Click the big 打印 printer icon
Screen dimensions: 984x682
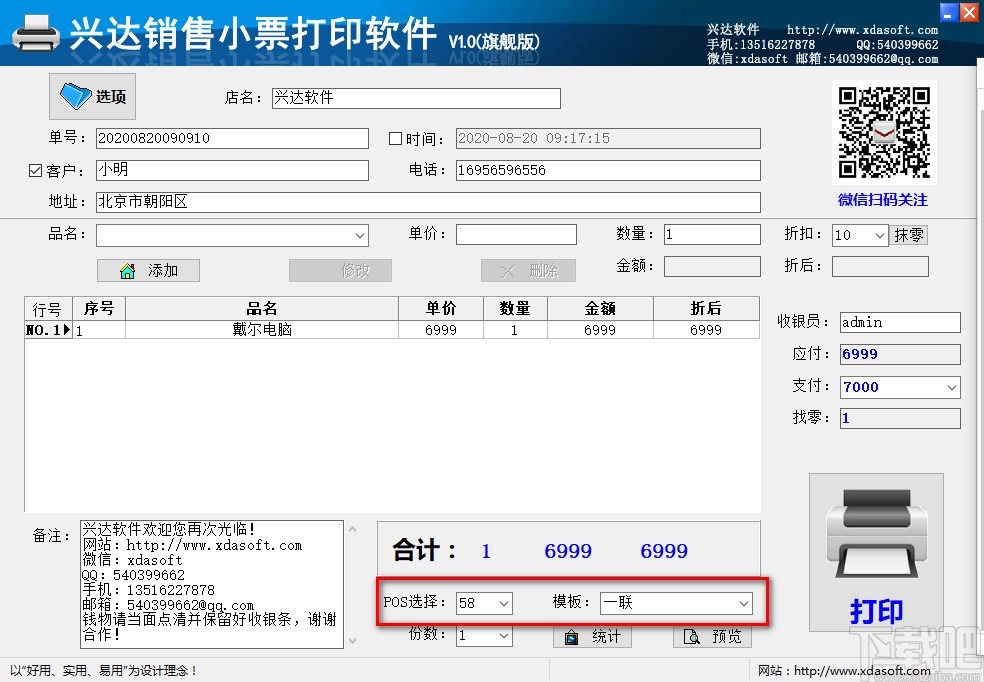click(x=875, y=545)
